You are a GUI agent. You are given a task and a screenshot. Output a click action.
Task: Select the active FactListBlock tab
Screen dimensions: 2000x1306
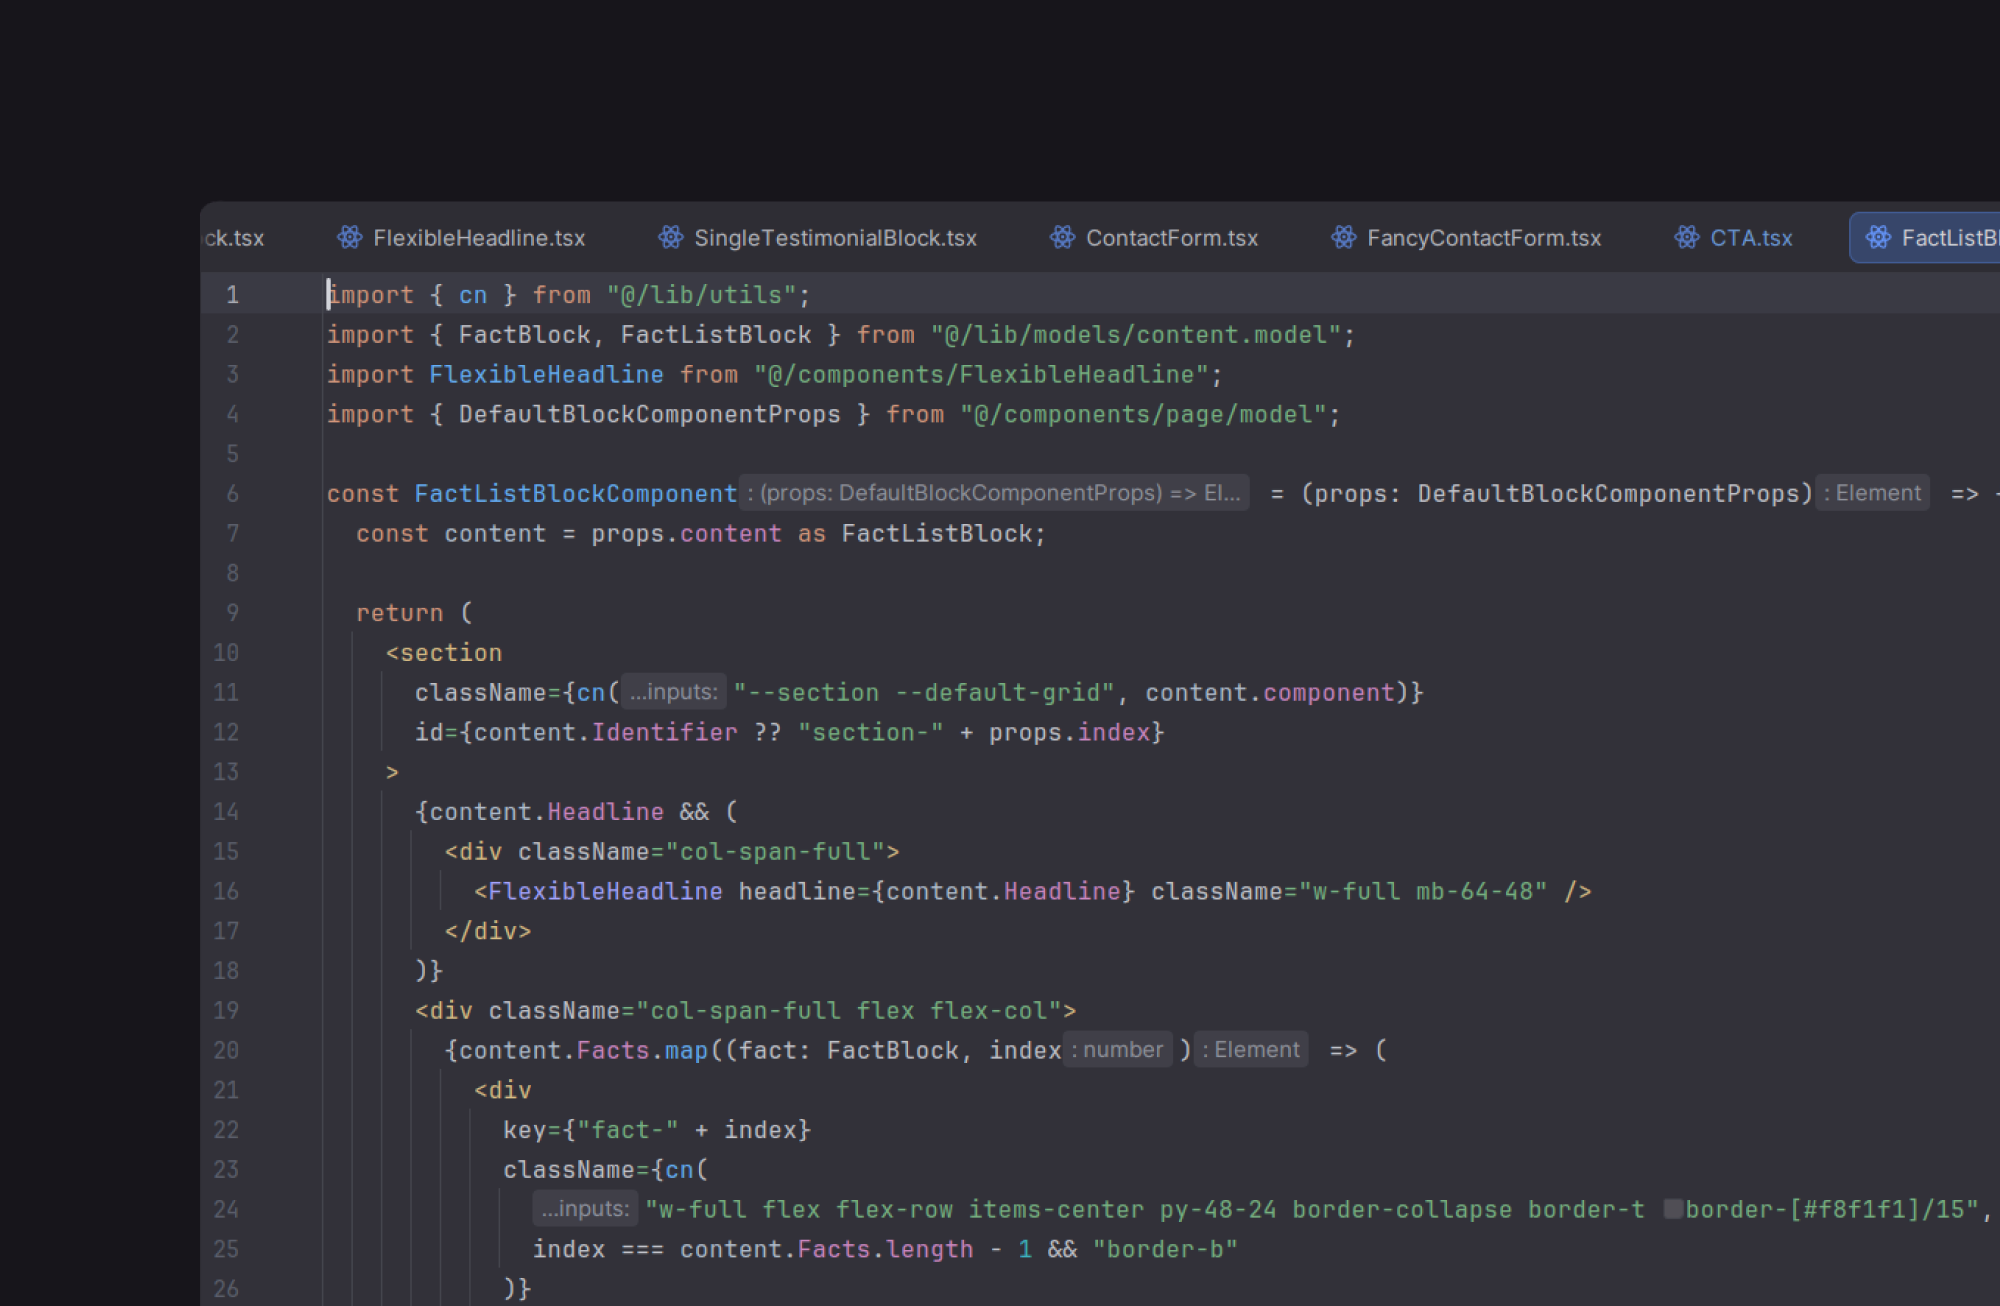(1925, 238)
